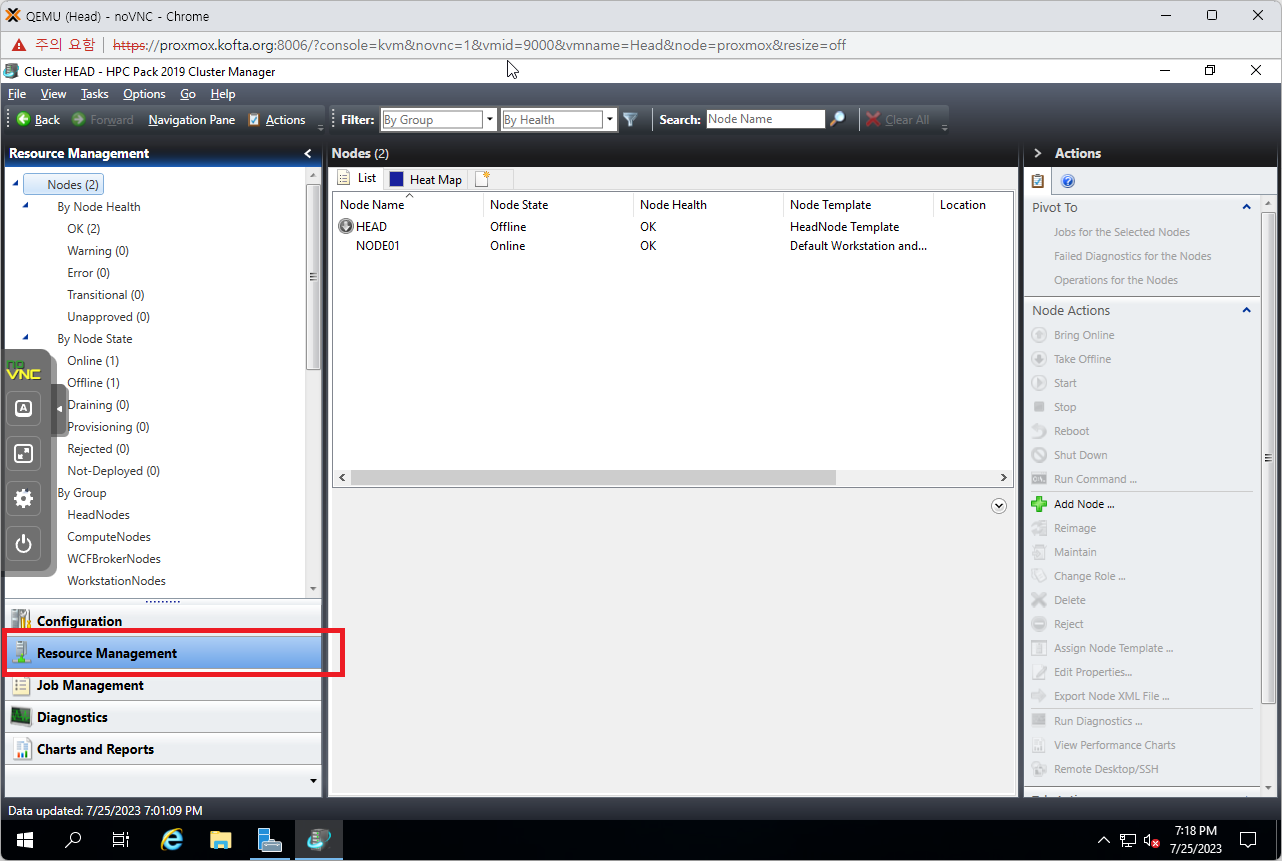Click the green Back arrow button

[24, 119]
